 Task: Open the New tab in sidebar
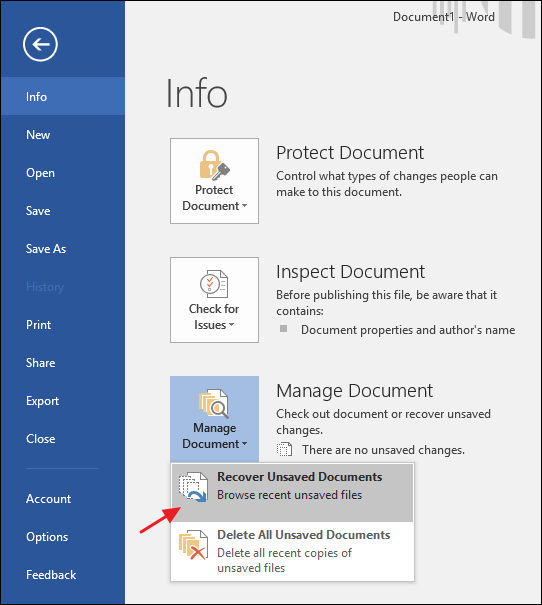[63, 134]
